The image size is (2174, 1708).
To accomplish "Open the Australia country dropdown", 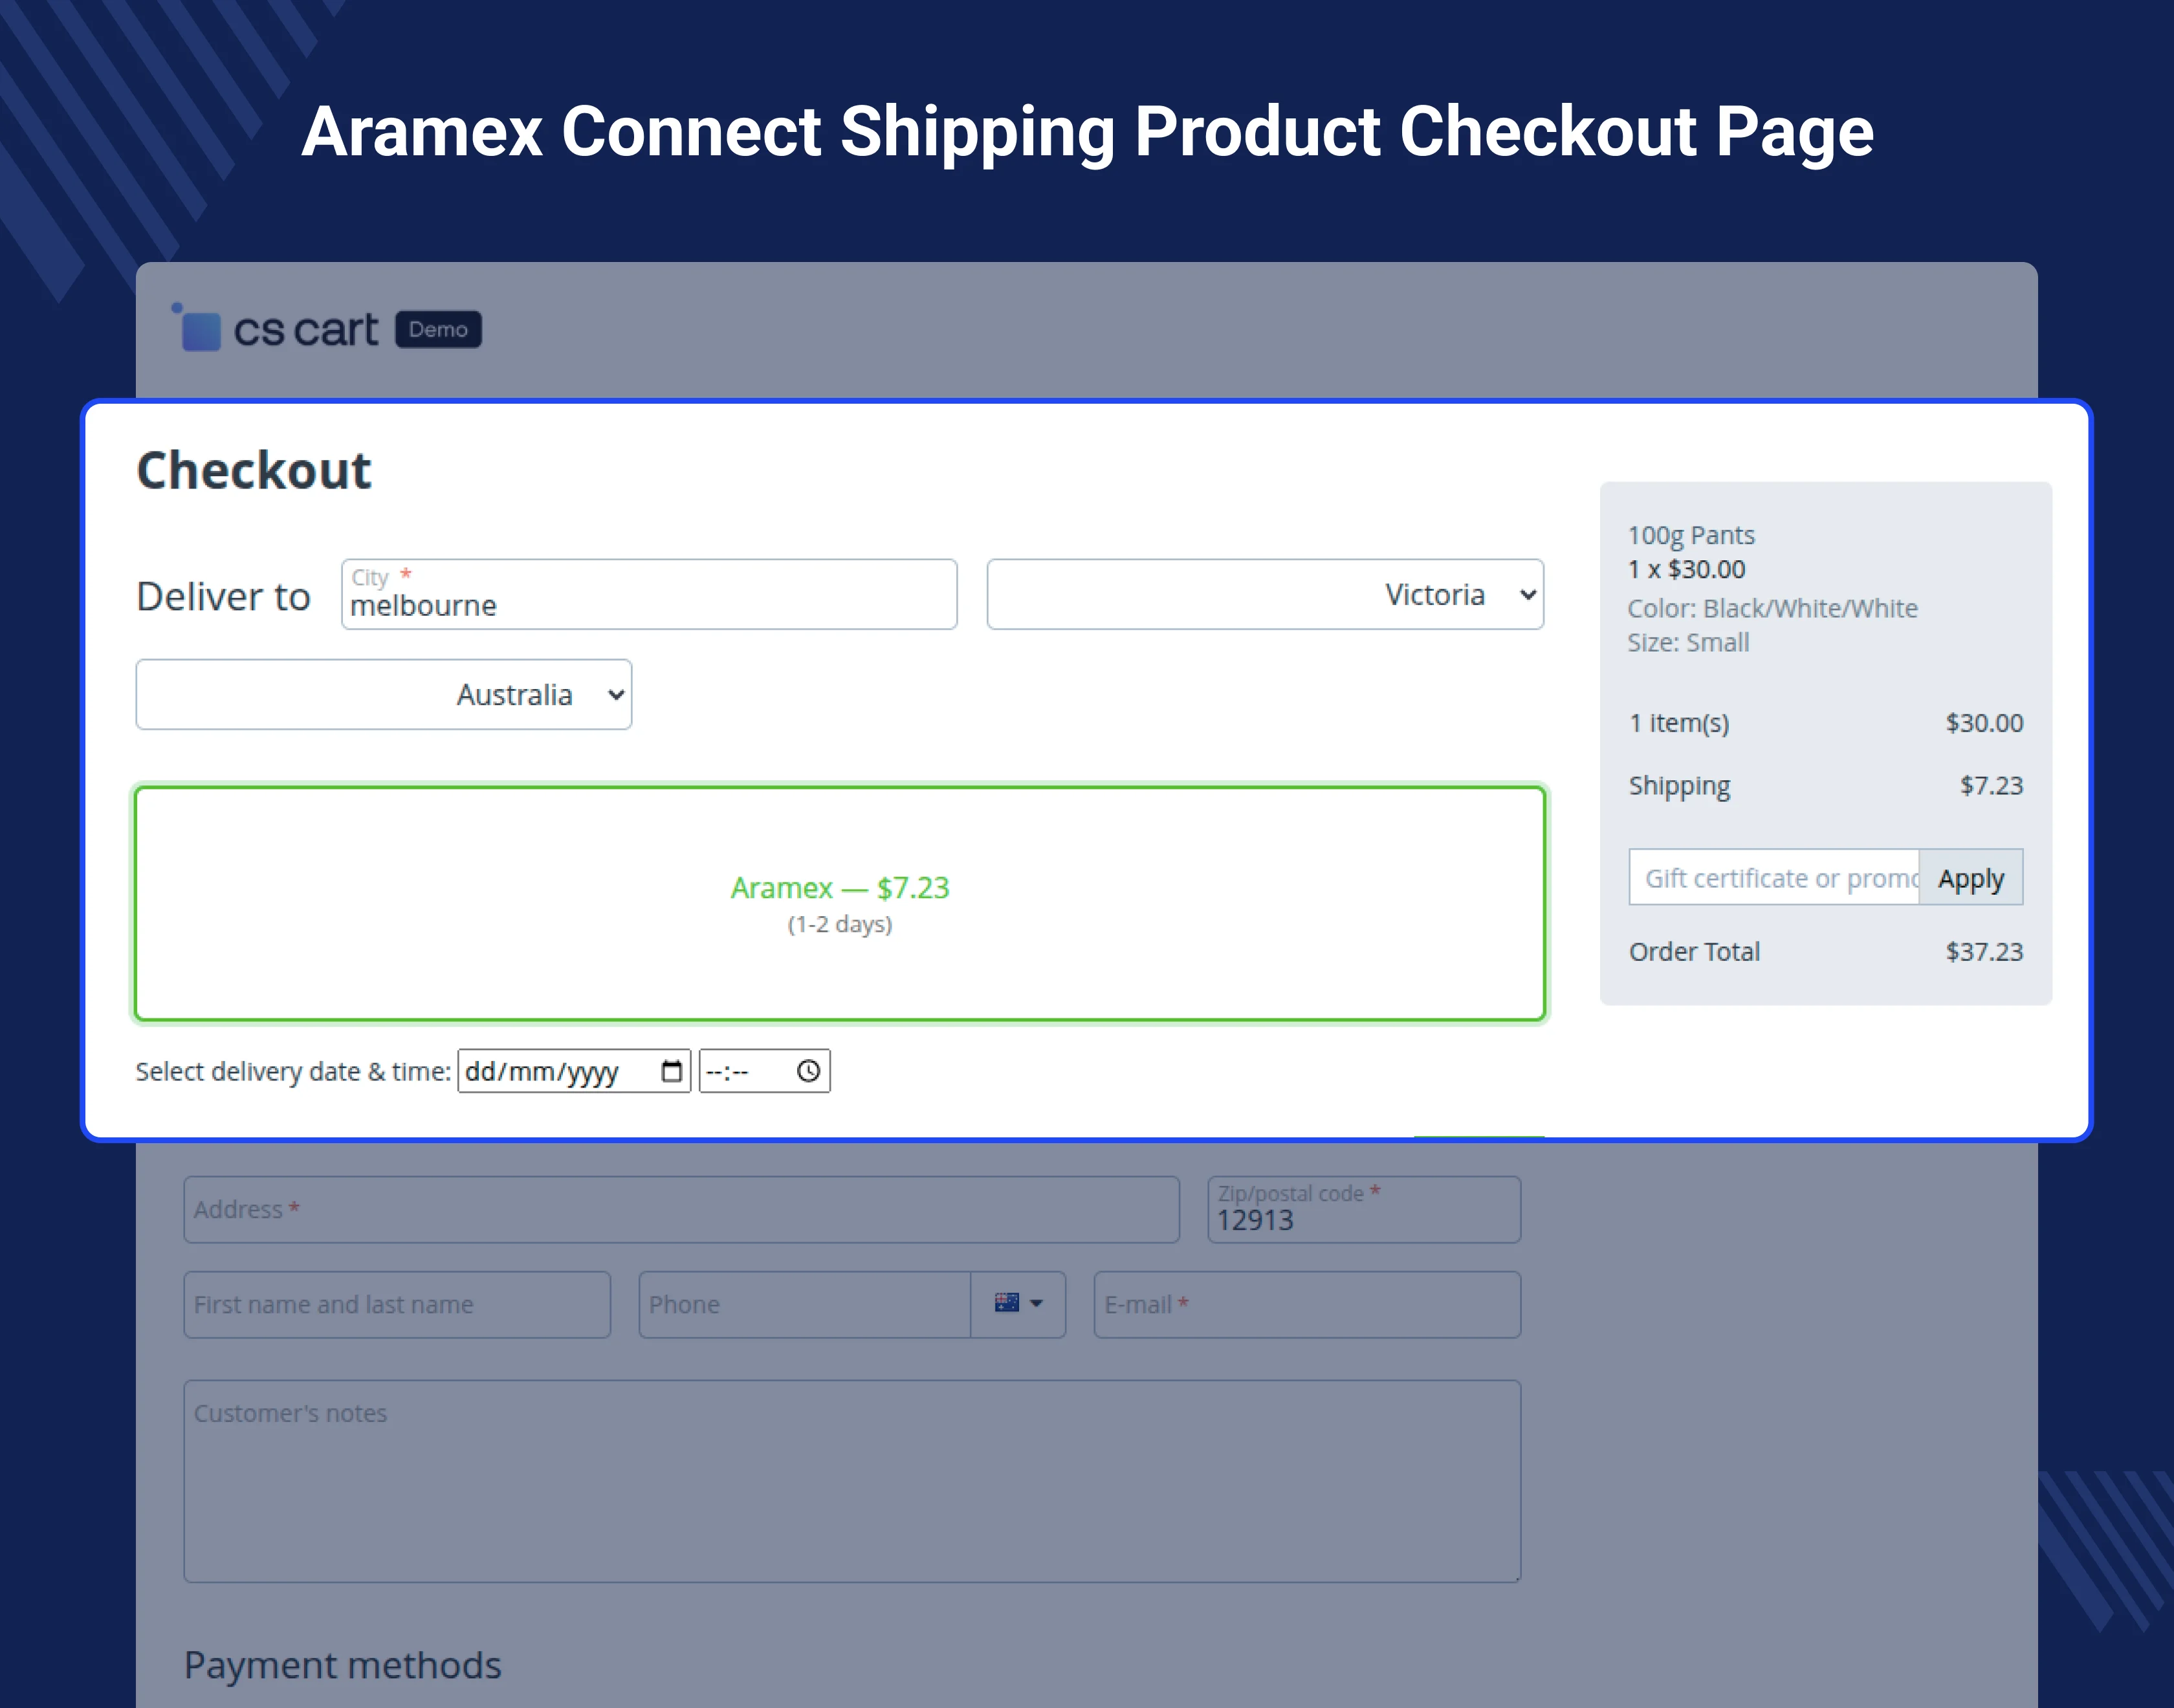I will point(383,694).
